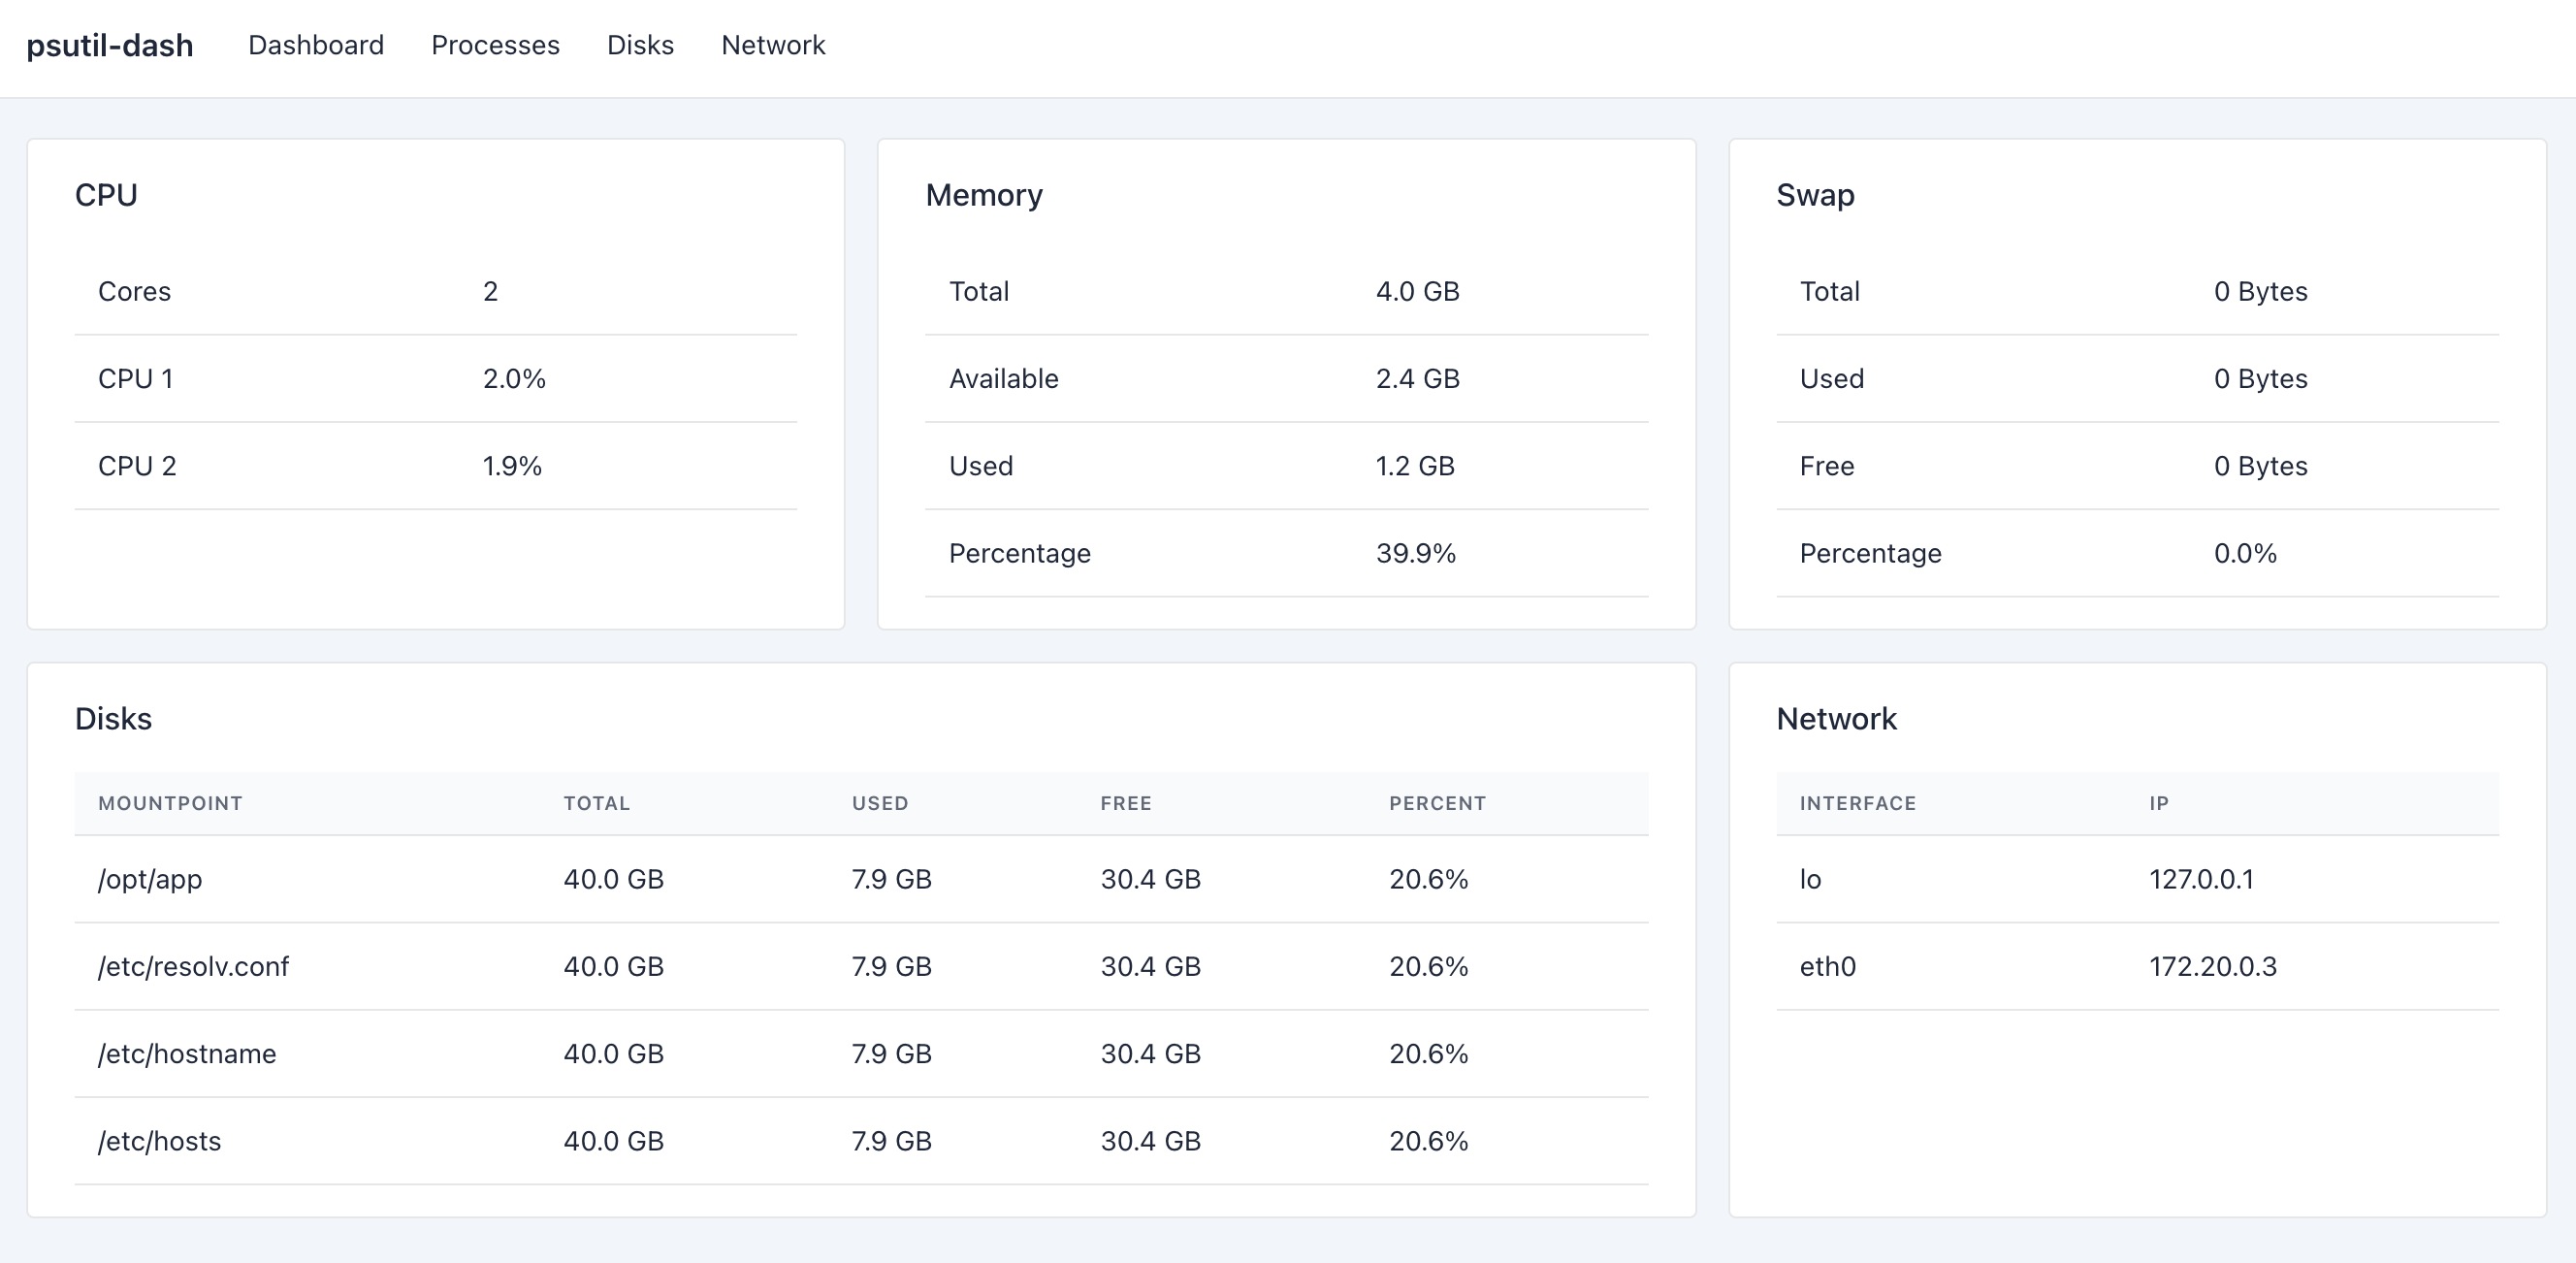Select the Memory card title

(x=983, y=195)
